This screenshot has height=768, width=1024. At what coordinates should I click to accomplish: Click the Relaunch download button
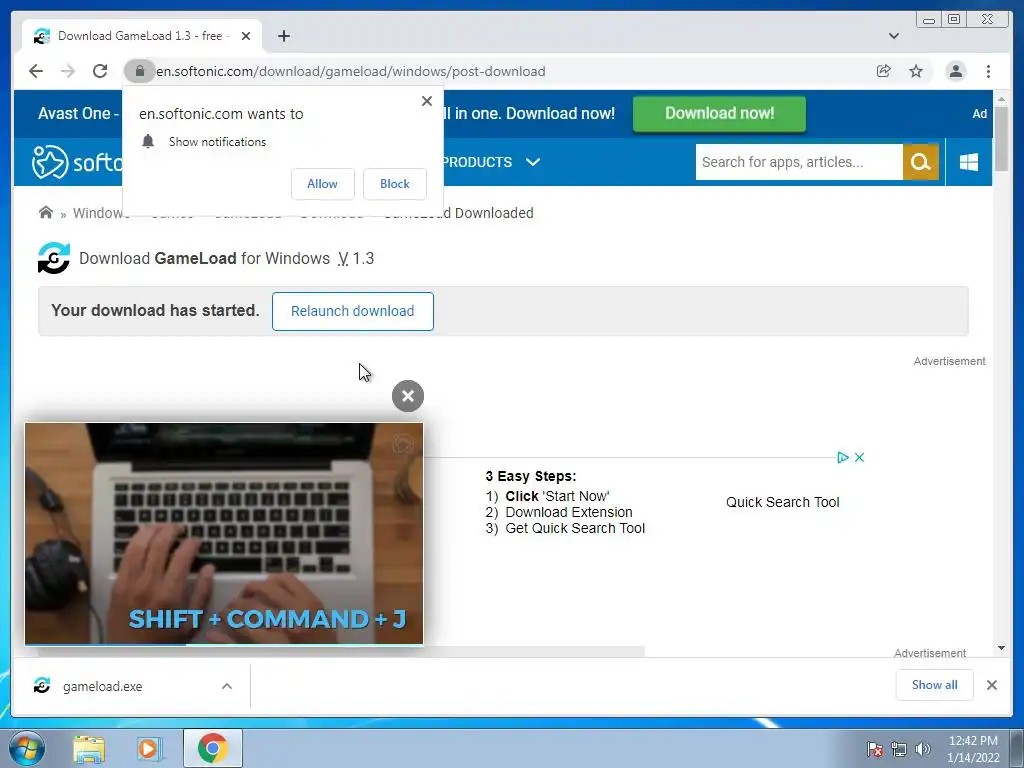tap(353, 312)
